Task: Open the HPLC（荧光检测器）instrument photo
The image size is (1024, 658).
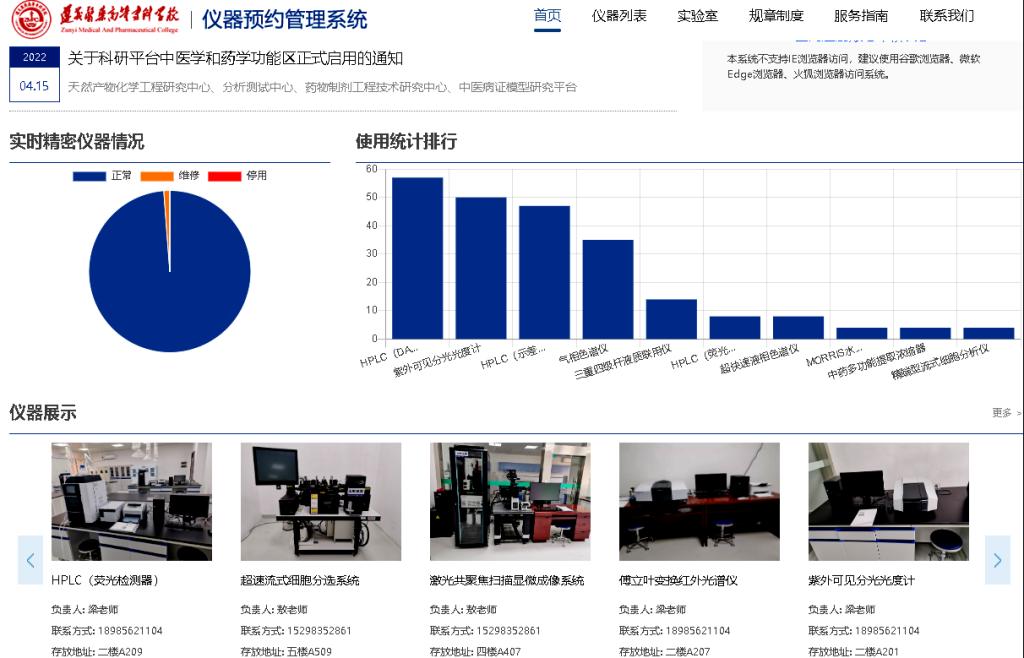Action: 131,501
